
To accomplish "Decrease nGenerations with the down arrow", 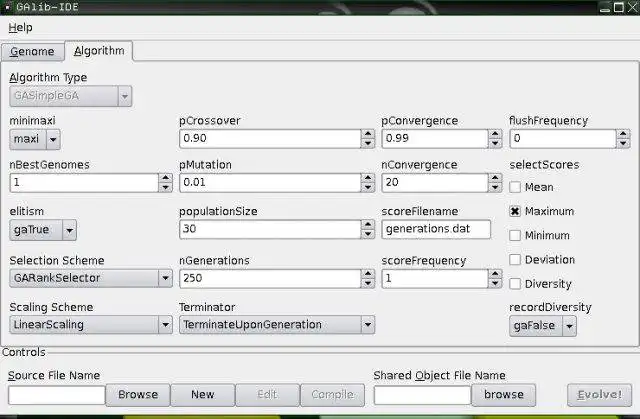I will [368, 283].
